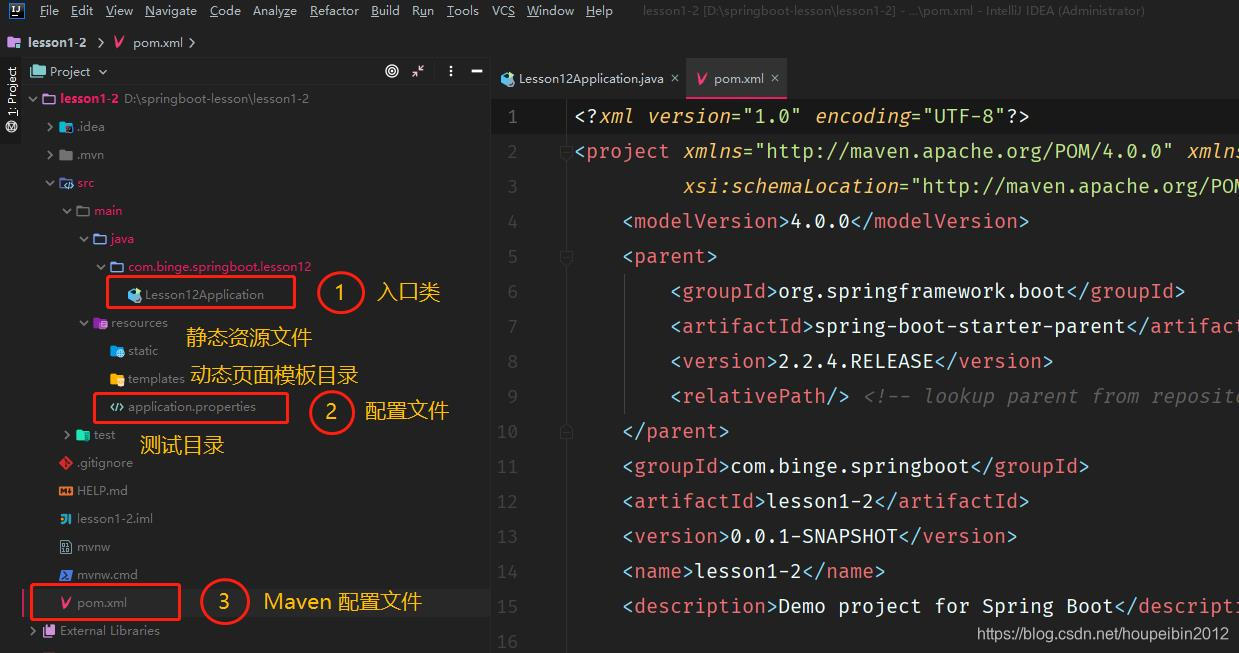Fold the project tag at line 2

click(x=566, y=152)
